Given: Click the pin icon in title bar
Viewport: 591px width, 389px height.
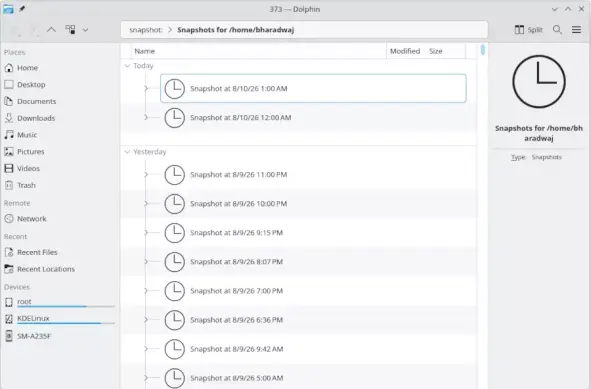Looking at the screenshot, I should click(22, 9).
